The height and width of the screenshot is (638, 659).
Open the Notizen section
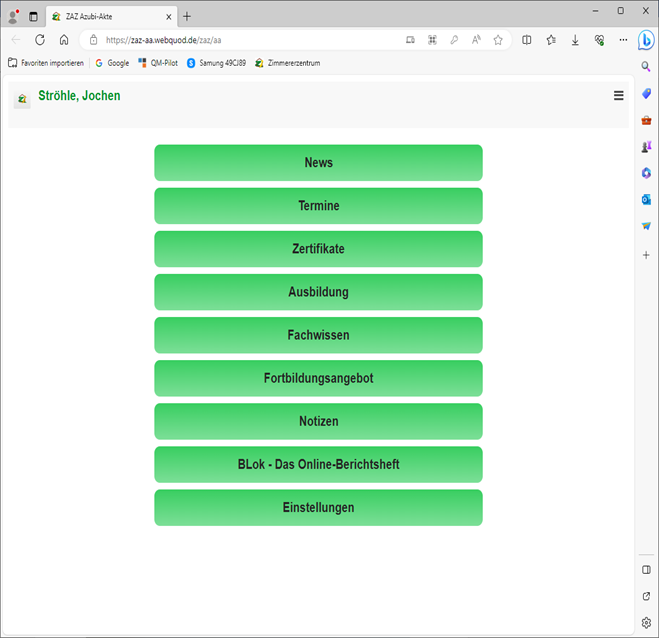pyautogui.click(x=318, y=422)
